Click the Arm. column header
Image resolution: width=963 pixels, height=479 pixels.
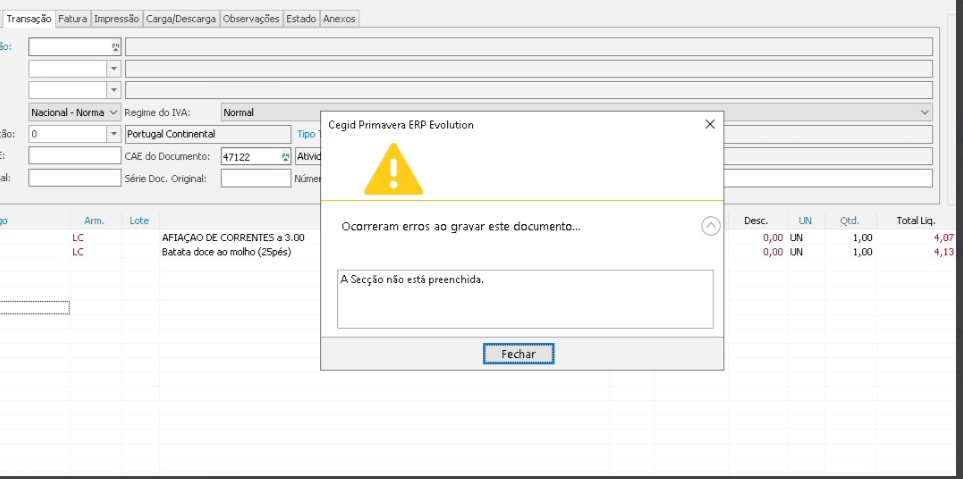[94, 220]
